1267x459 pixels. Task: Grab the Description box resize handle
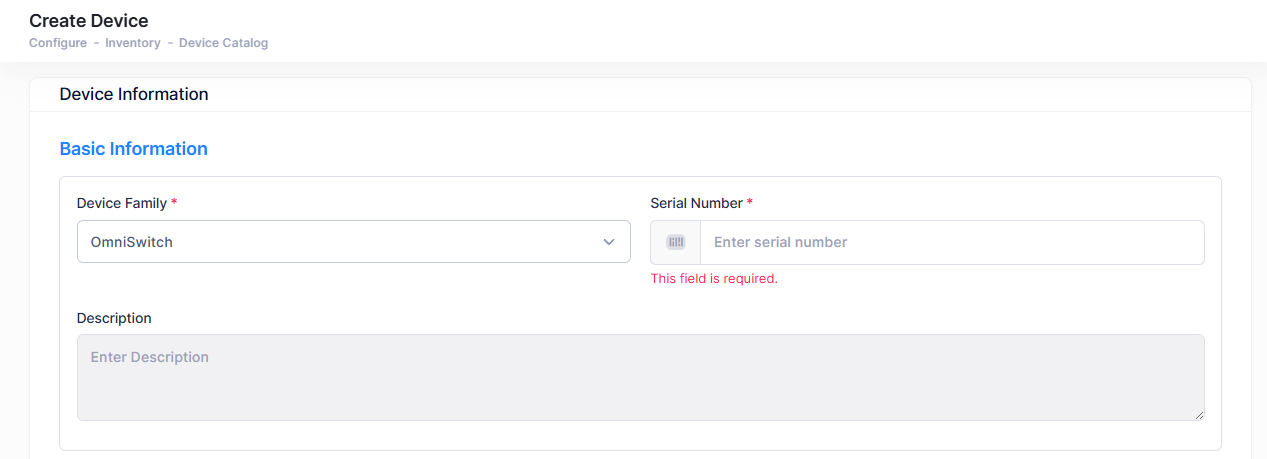tap(1198, 414)
